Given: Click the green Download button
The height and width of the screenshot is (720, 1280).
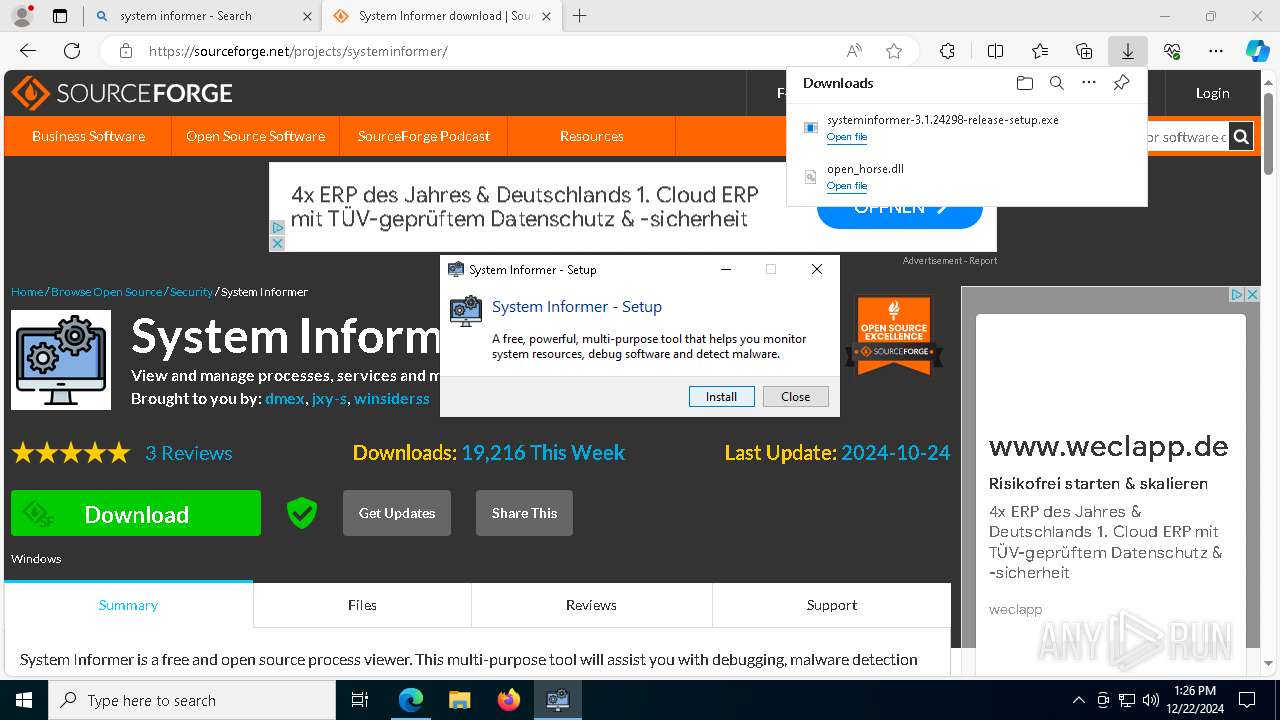Looking at the screenshot, I should coord(136,513).
